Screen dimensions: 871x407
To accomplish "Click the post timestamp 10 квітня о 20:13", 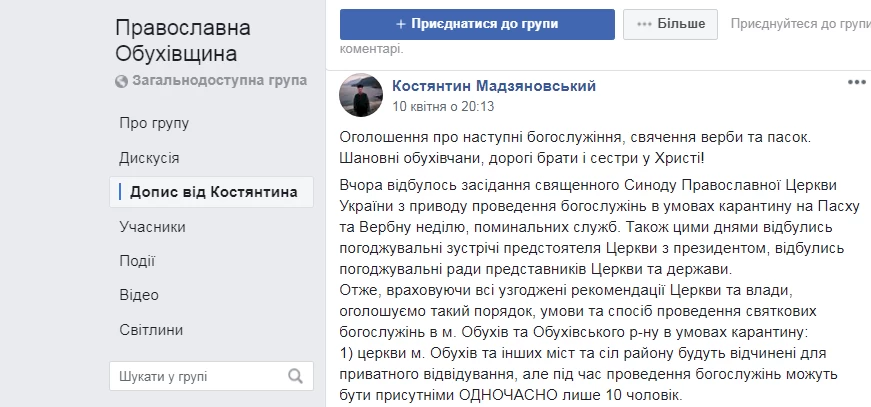I will click(x=443, y=106).
